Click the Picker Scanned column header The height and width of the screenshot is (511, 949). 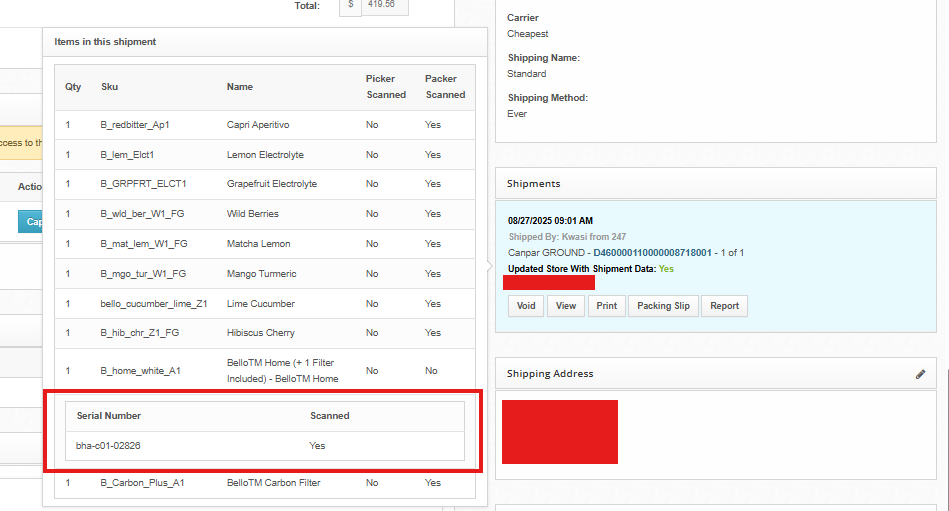(386, 87)
